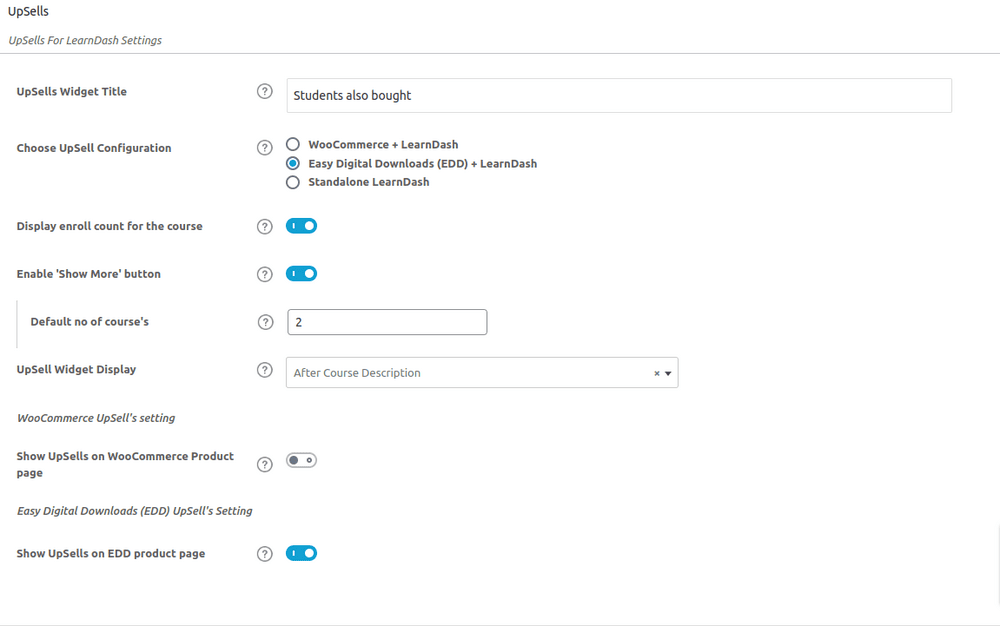Screen dimensions: 1000x626
Task: View help tooltip for UpSell Widget Display
Action: (x=264, y=369)
